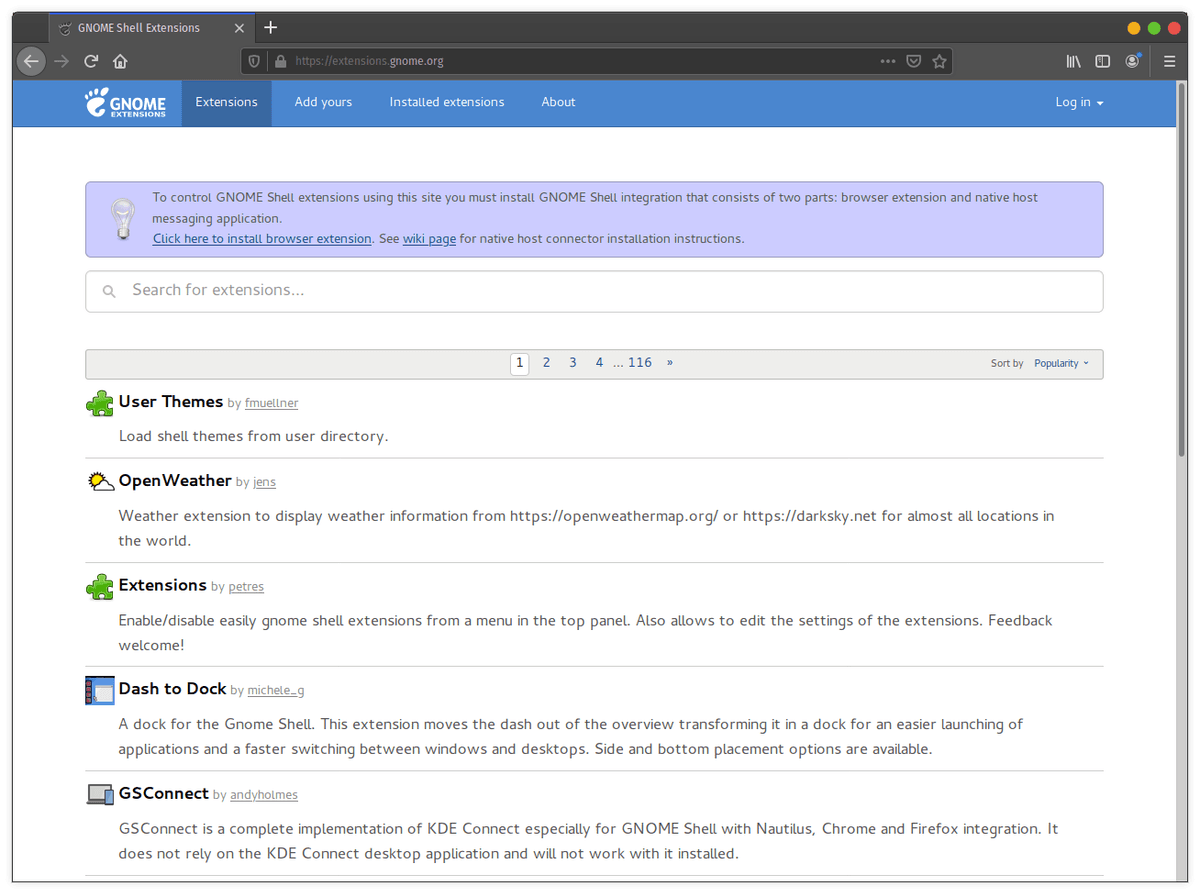Click the lightbulb info icon
1200x894 pixels.
tap(122, 219)
